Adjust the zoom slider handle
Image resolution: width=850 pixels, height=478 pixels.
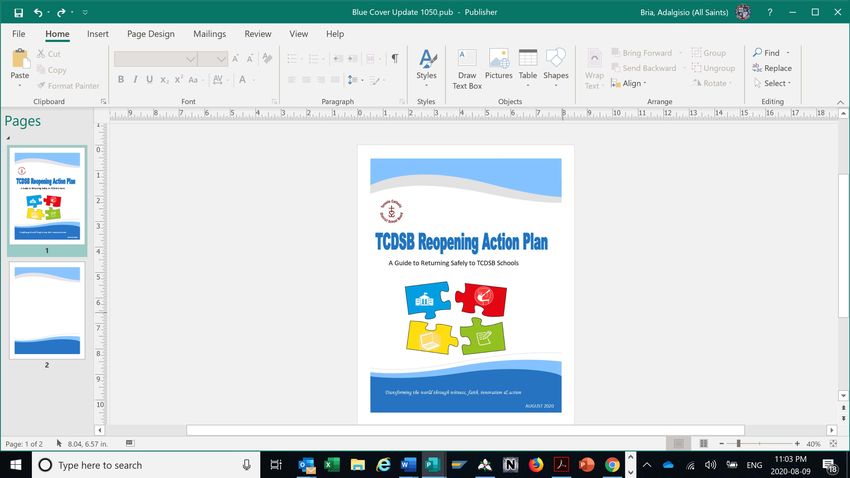point(738,443)
